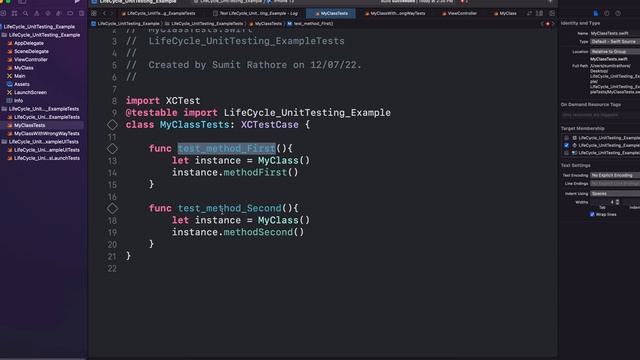Show the Project navigator icon
Screen dimensions: 640x360
(3, 13)
